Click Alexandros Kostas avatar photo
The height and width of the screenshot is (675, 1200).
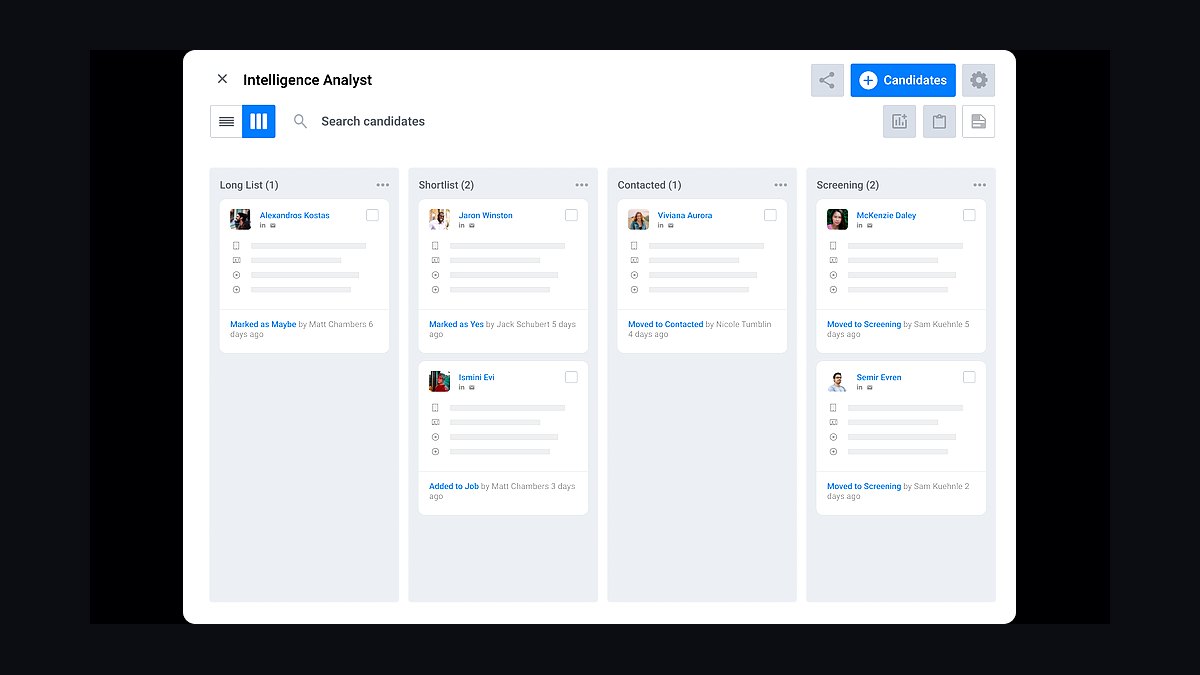[x=240, y=219]
